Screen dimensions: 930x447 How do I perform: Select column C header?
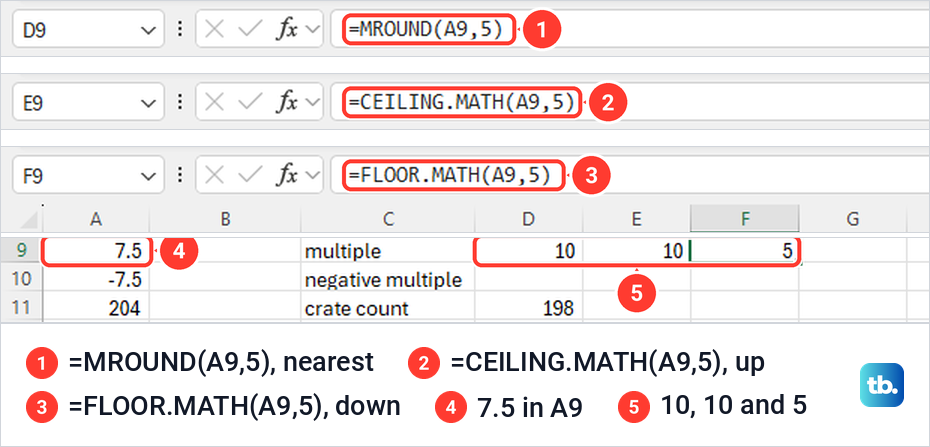387,219
